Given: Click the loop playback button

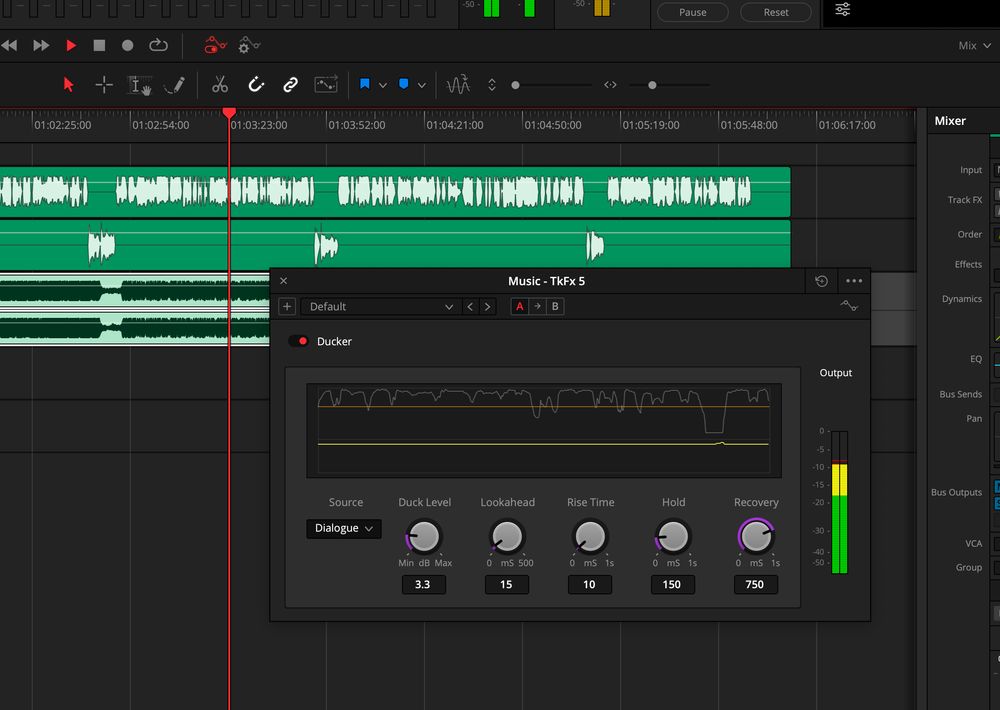Looking at the screenshot, I should [158, 45].
